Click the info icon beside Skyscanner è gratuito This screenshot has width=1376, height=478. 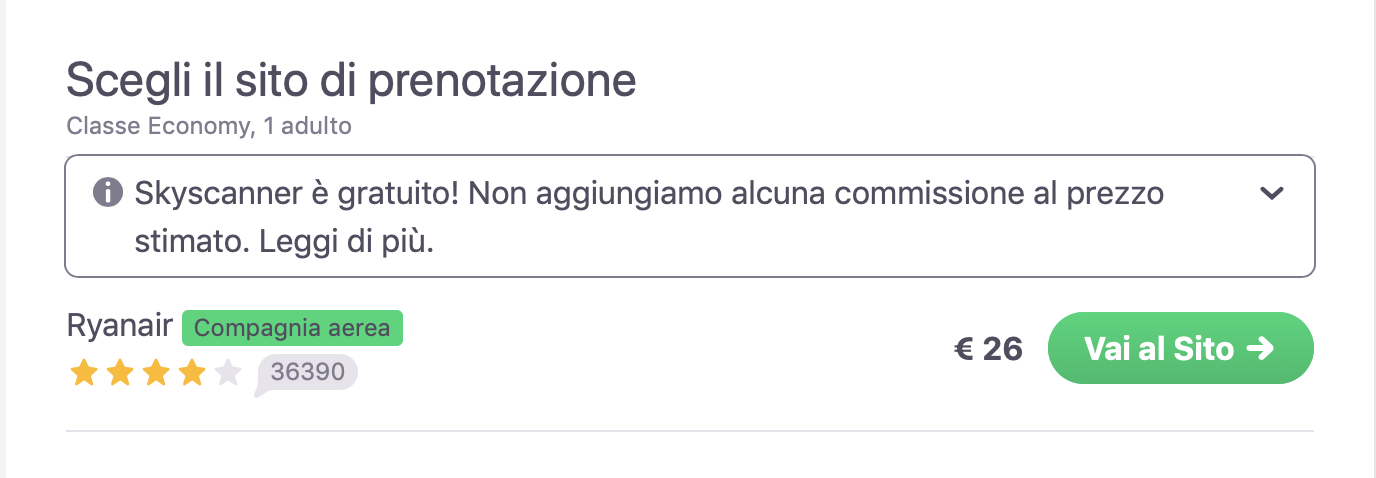(x=107, y=192)
